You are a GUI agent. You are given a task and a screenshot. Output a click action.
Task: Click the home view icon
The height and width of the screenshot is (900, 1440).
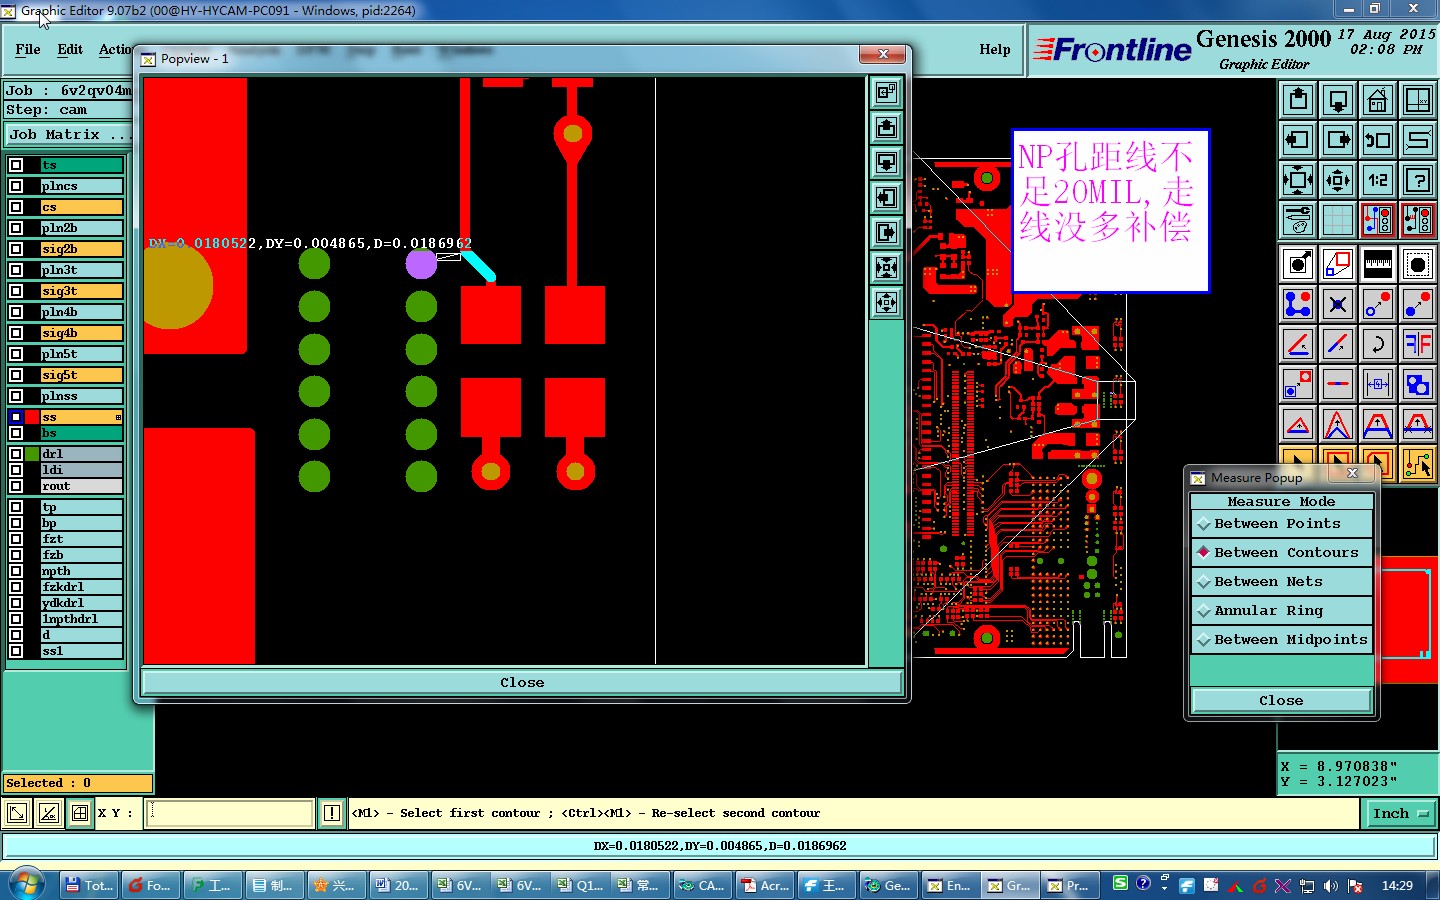1378,100
